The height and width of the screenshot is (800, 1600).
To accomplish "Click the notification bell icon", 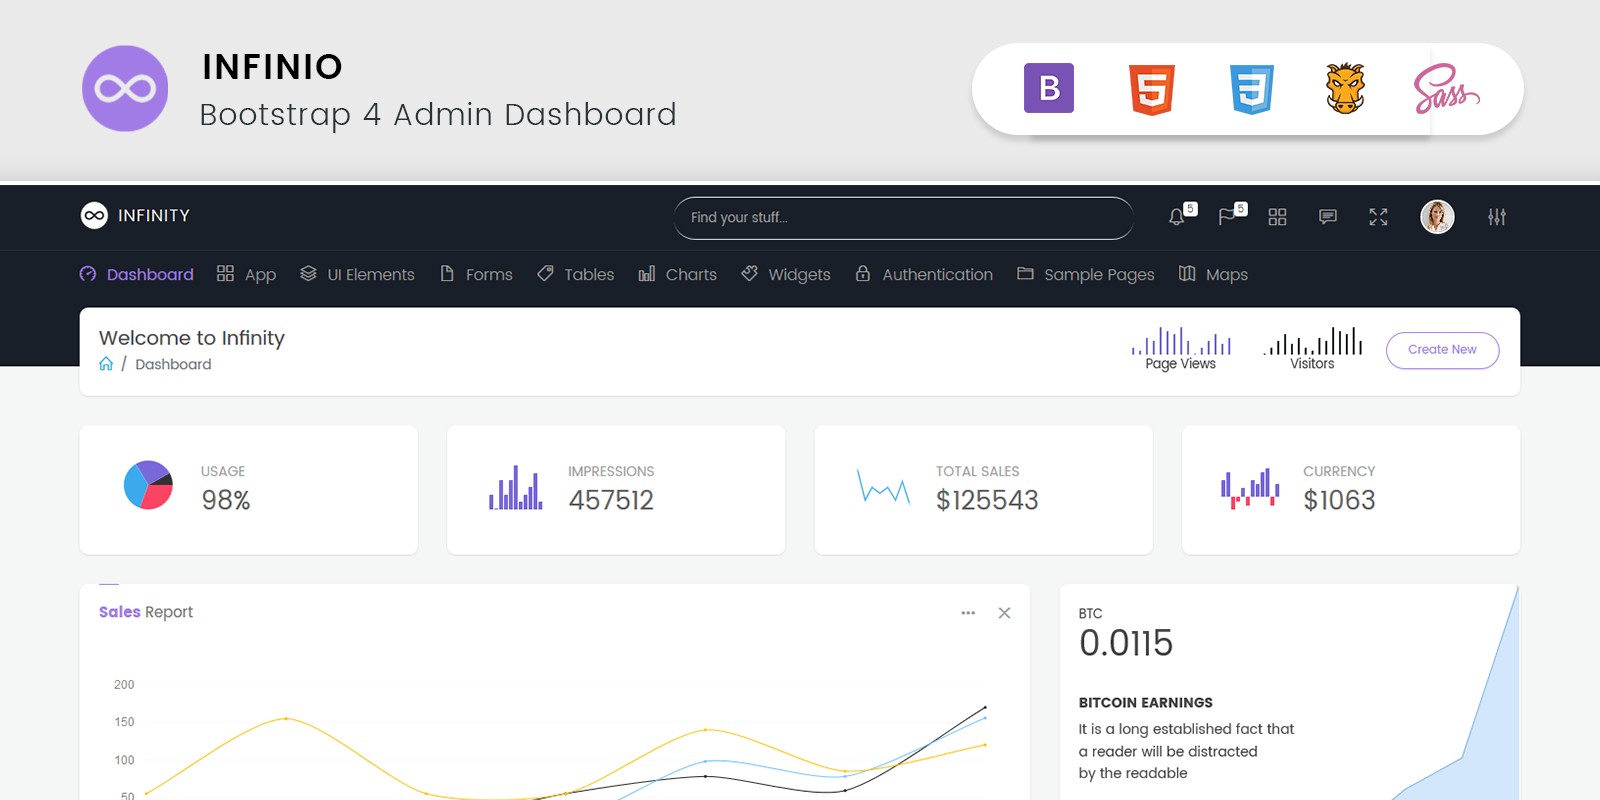I will [x=1177, y=217].
